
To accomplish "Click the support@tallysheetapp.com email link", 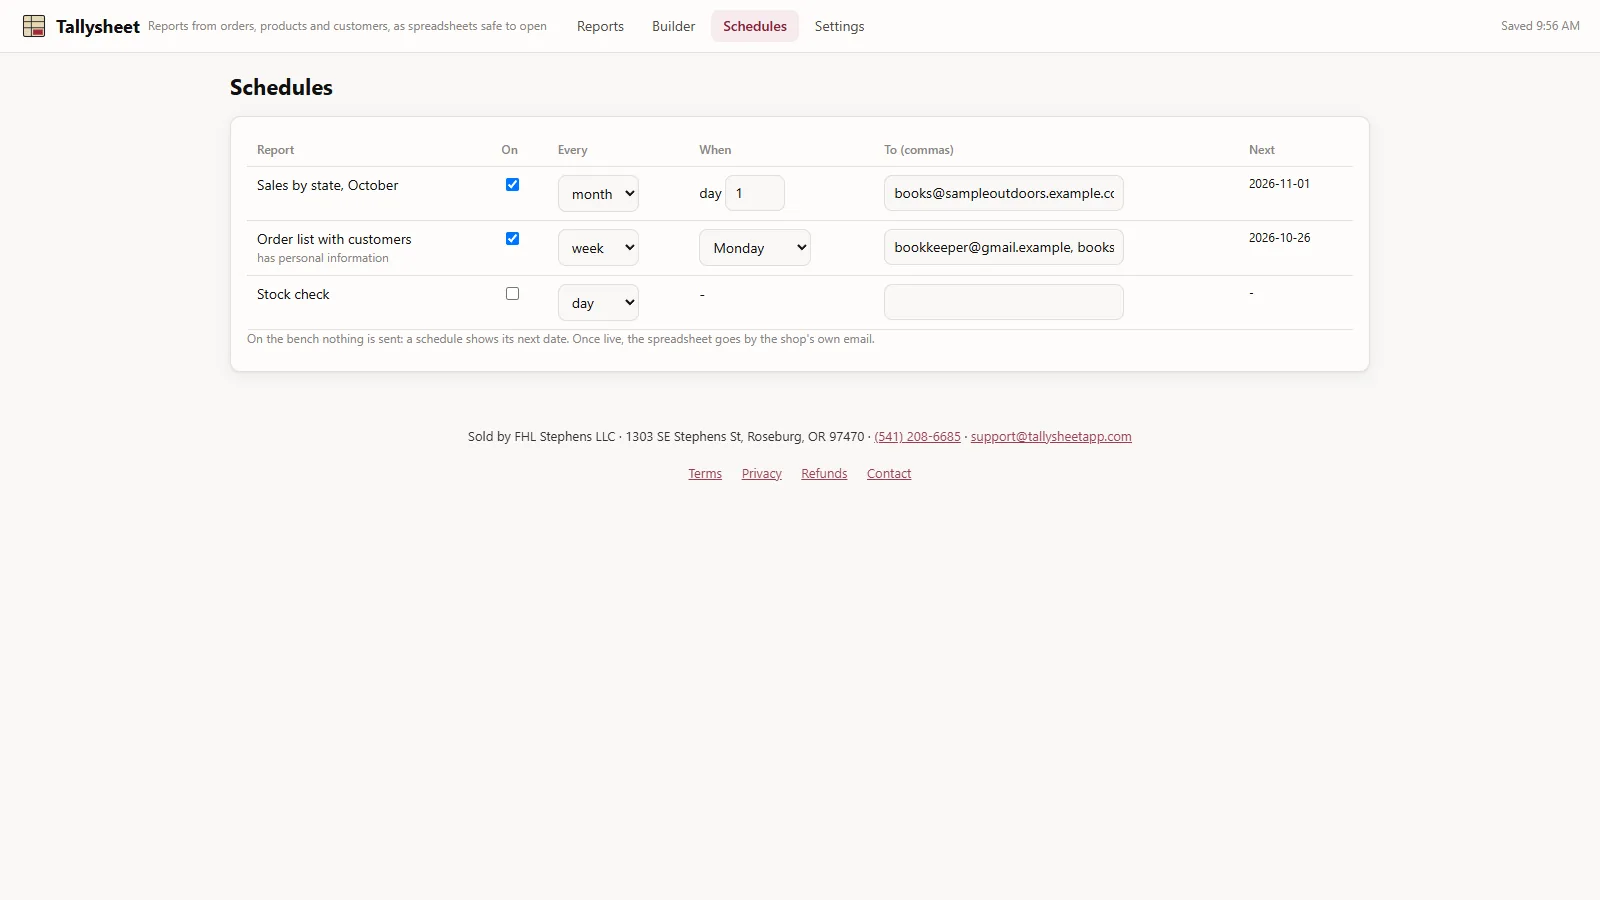I will [x=1051, y=437].
